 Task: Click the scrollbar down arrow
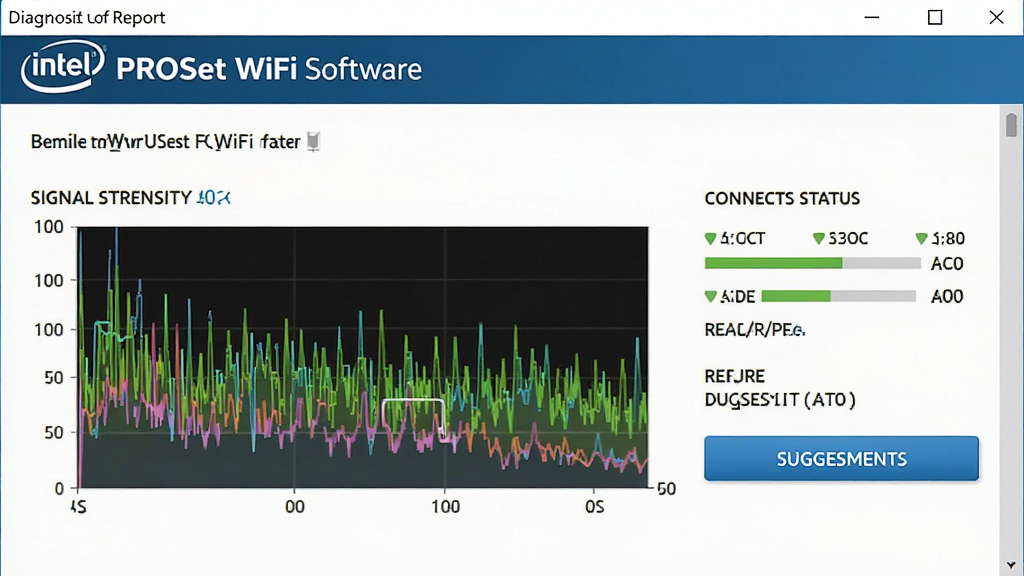tap(1011, 565)
